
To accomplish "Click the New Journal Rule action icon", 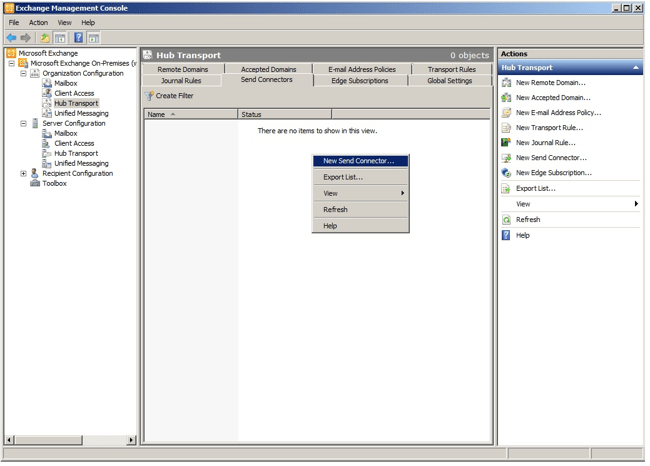I will click(506, 143).
